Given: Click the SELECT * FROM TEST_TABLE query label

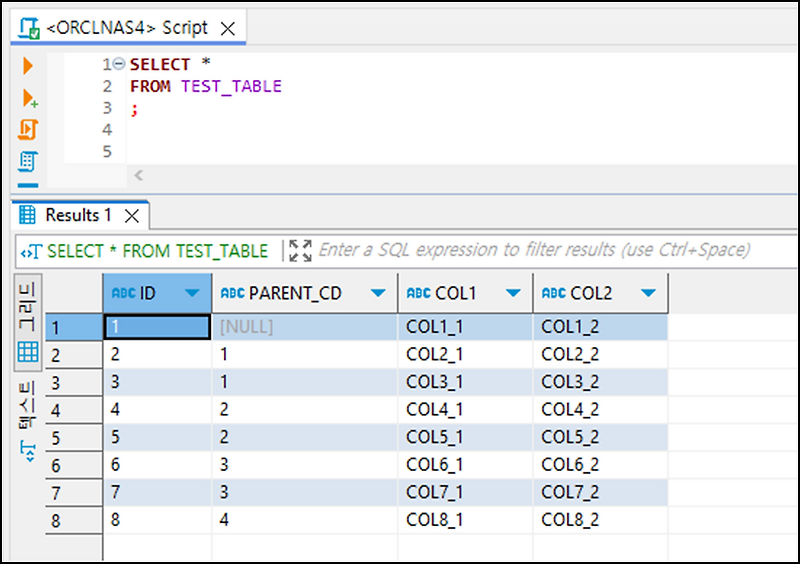Looking at the screenshot, I should coord(157,251).
